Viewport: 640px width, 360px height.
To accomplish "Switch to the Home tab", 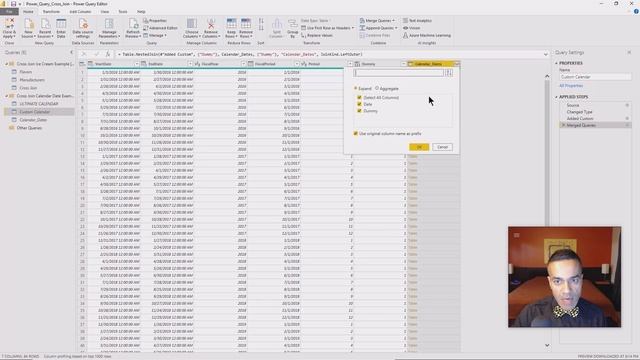I will coord(28,11).
